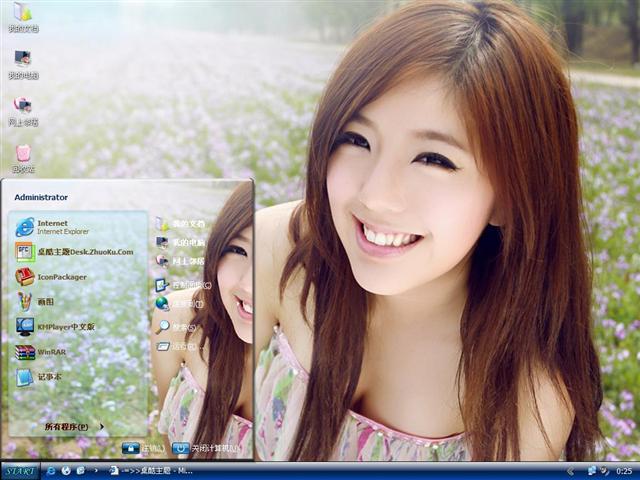Screen dimensions: 640x480
Task: Click the globe connection item in Start menu
Action: click(x=180, y=304)
